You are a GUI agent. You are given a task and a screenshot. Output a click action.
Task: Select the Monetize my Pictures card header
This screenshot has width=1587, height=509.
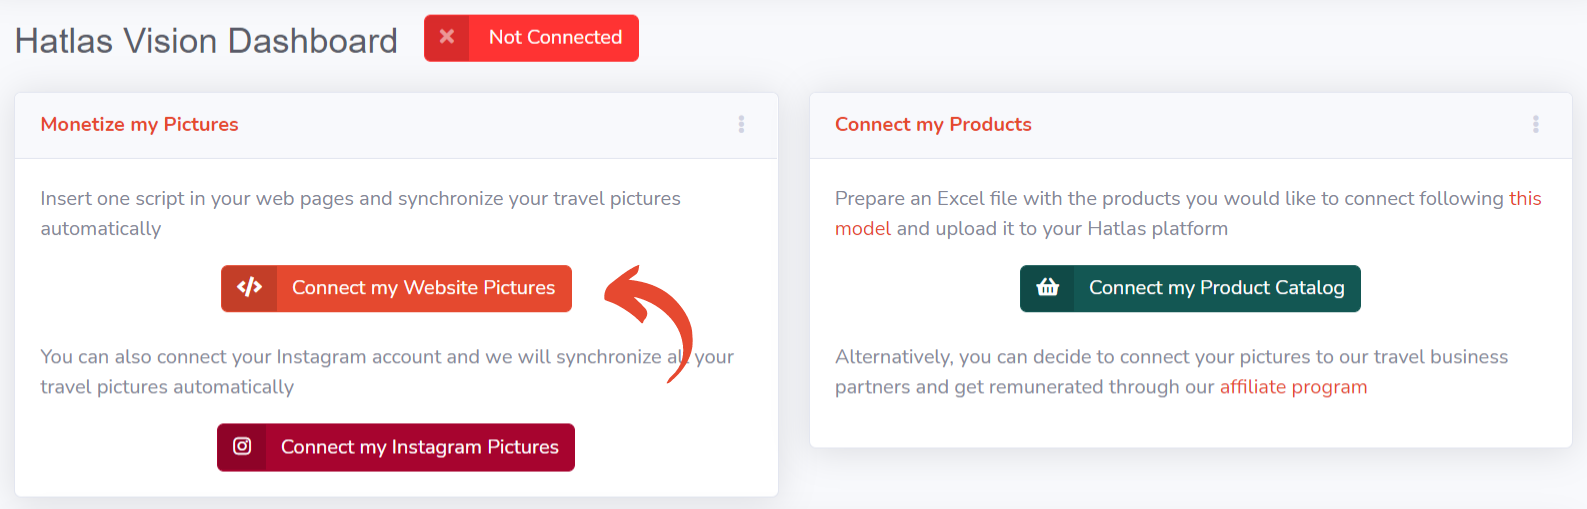point(396,125)
